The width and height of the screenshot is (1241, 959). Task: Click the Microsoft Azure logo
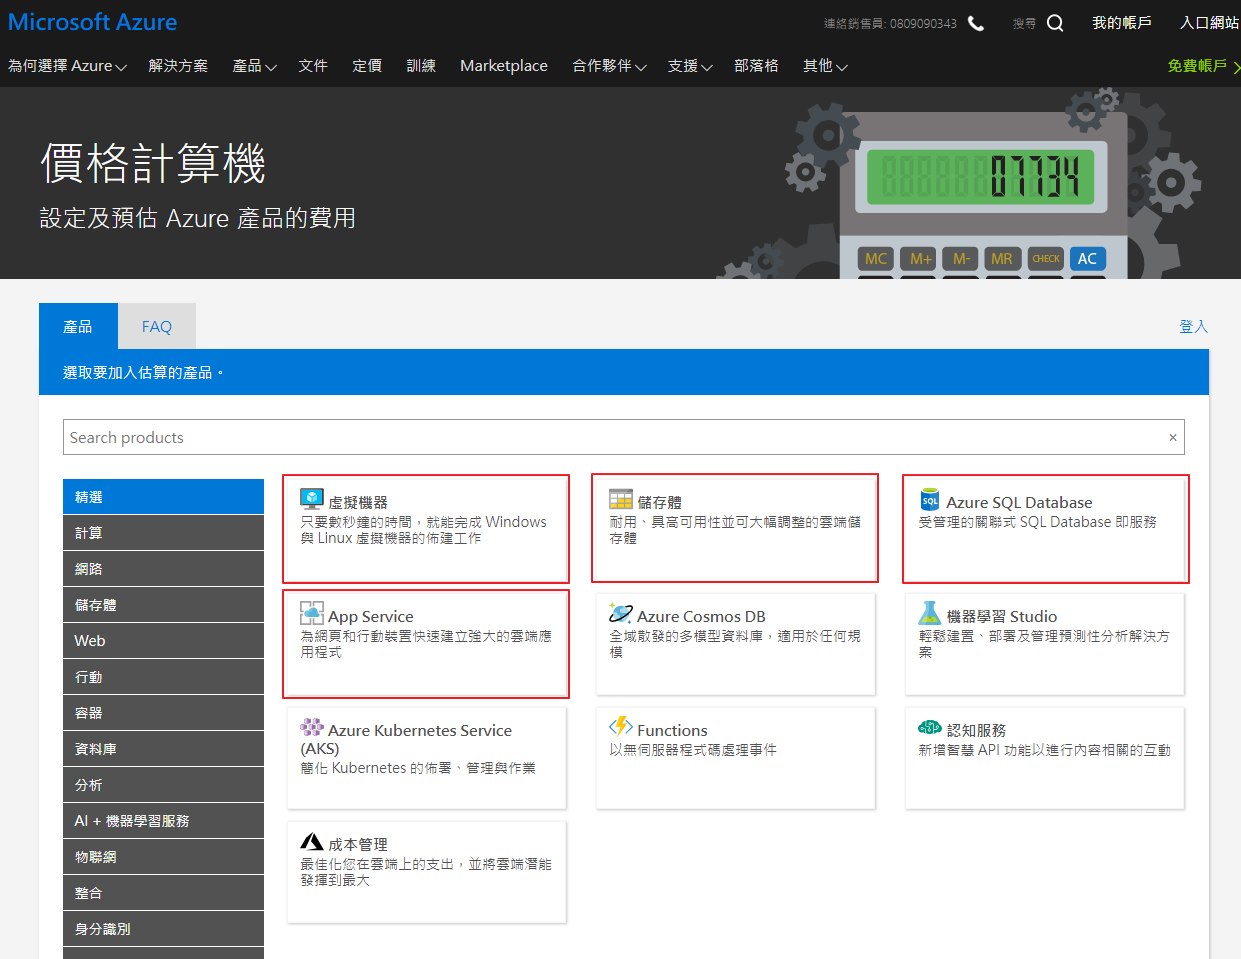tap(92, 22)
